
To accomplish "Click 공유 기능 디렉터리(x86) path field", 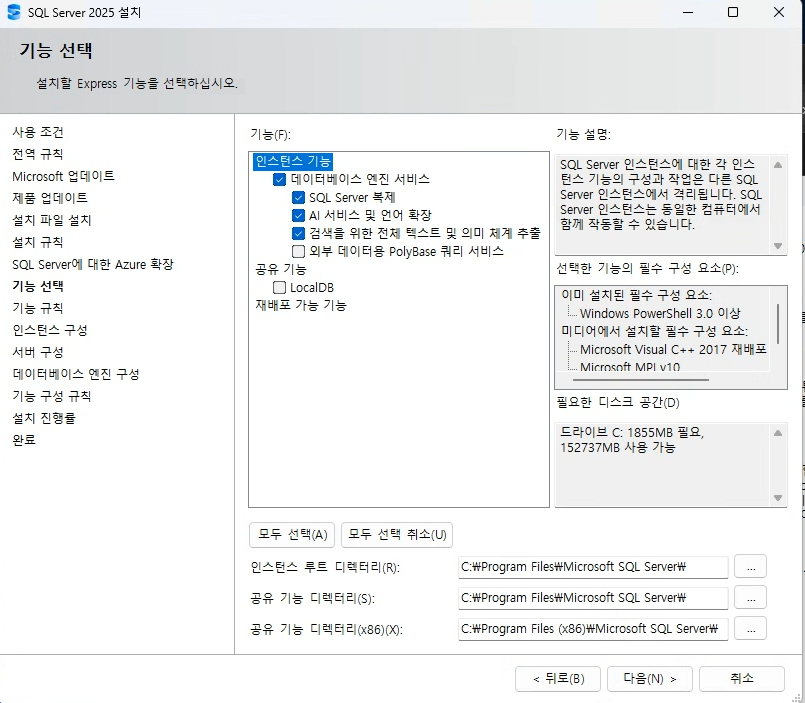I will [x=593, y=629].
